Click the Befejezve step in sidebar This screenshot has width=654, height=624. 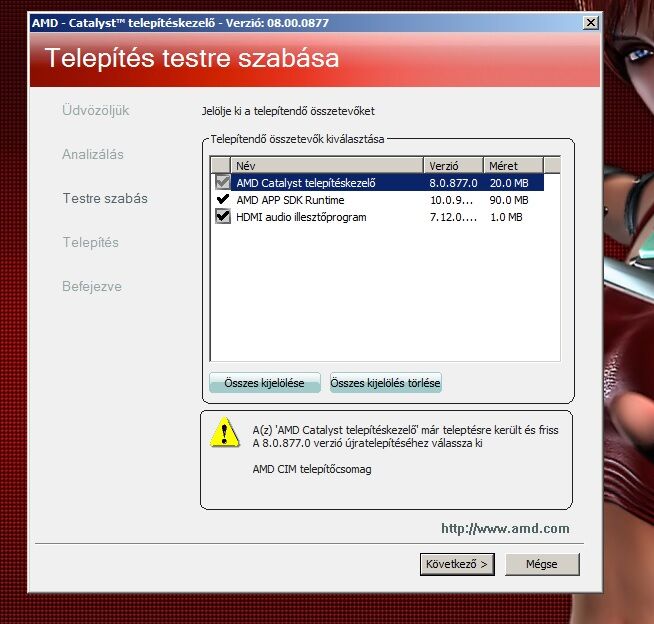[x=92, y=287]
